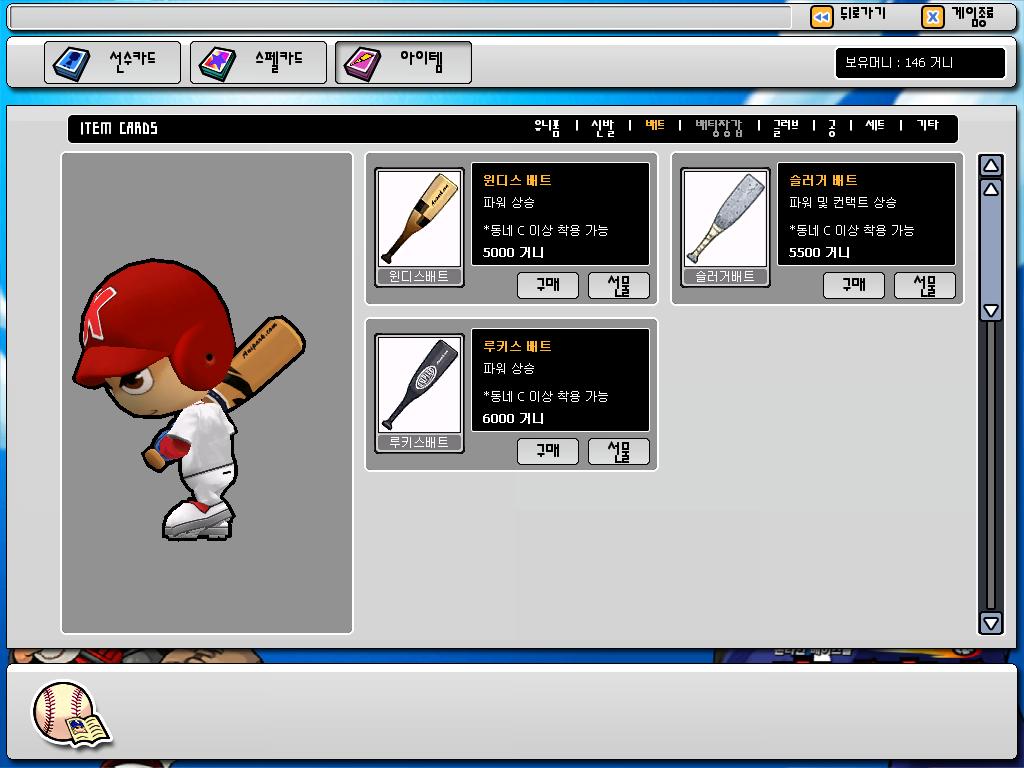Image resolution: width=1024 pixels, height=768 pixels.
Task: Switch to 글러브 glove category
Action: pos(786,127)
